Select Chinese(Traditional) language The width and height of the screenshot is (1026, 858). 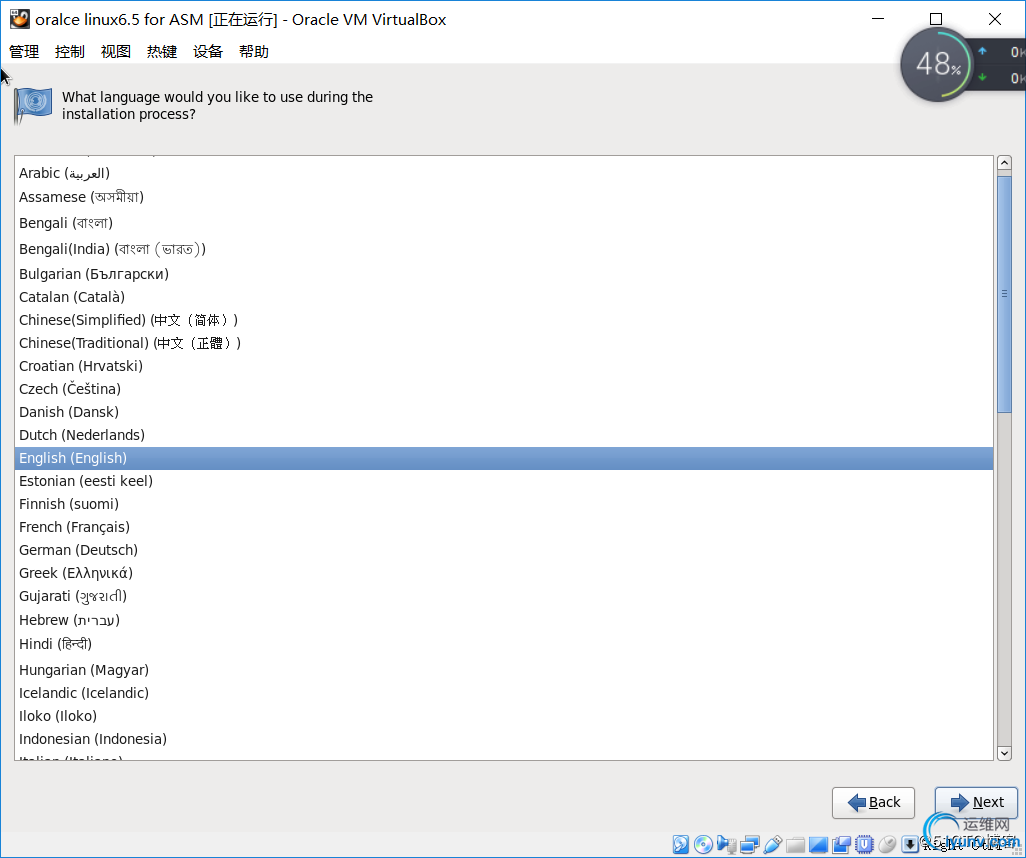pyautogui.click(x=504, y=343)
